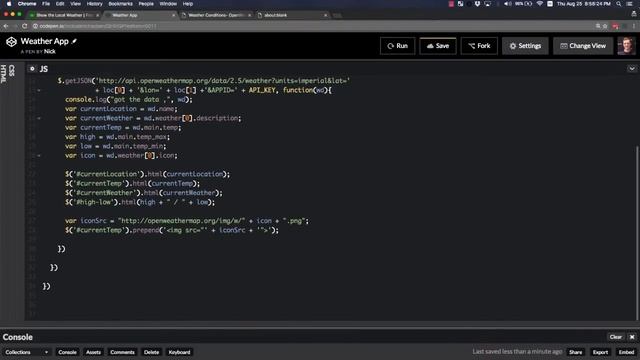The width and height of the screenshot is (640, 360).
Task: Close the Weather Conditions tab
Action: coord(249,15)
